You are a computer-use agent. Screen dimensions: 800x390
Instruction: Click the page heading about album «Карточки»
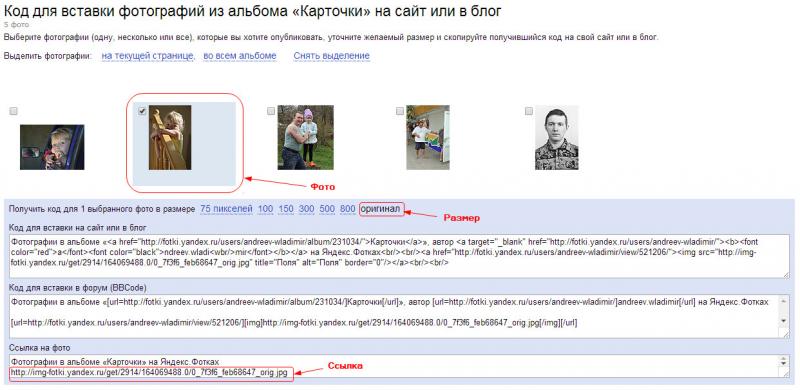253,10
